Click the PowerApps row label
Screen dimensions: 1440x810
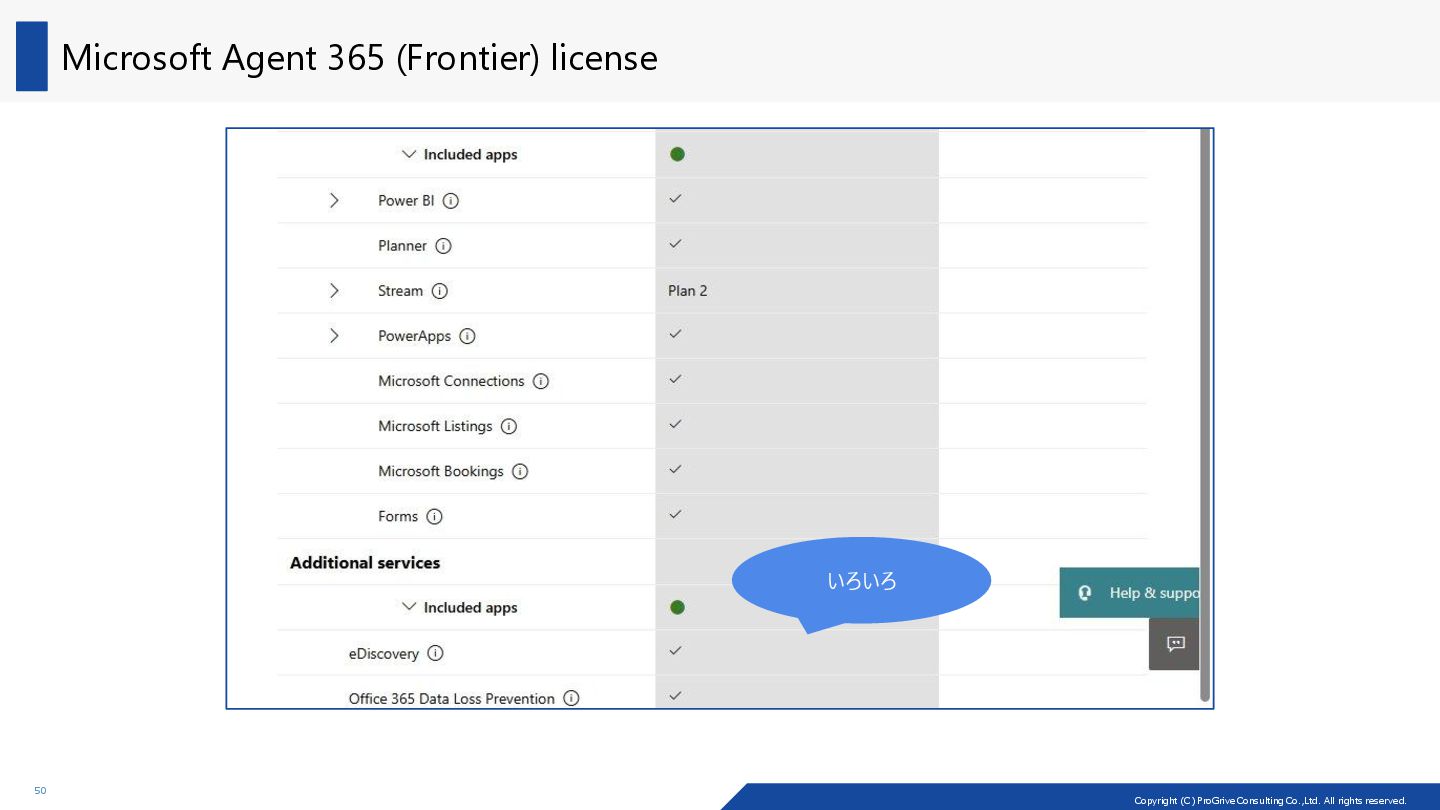(x=414, y=336)
